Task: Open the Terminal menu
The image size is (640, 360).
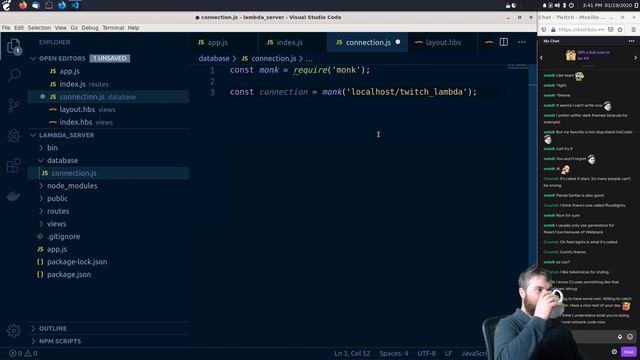Action: 113,28
